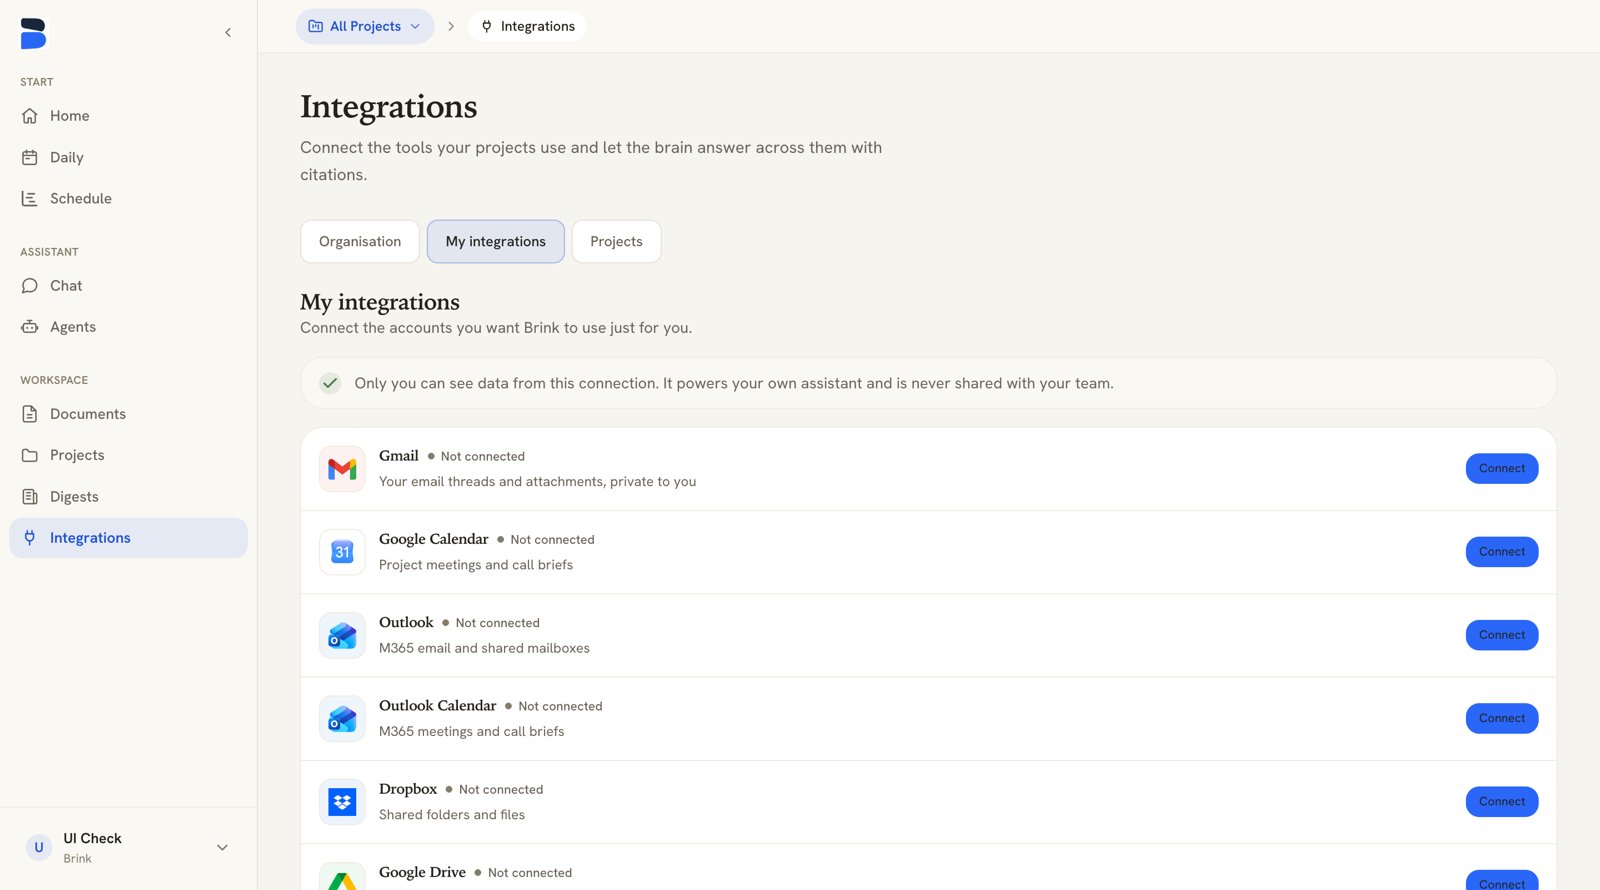Click the Gmail logo icon
Viewport: 1600px width, 890px height.
tap(342, 469)
